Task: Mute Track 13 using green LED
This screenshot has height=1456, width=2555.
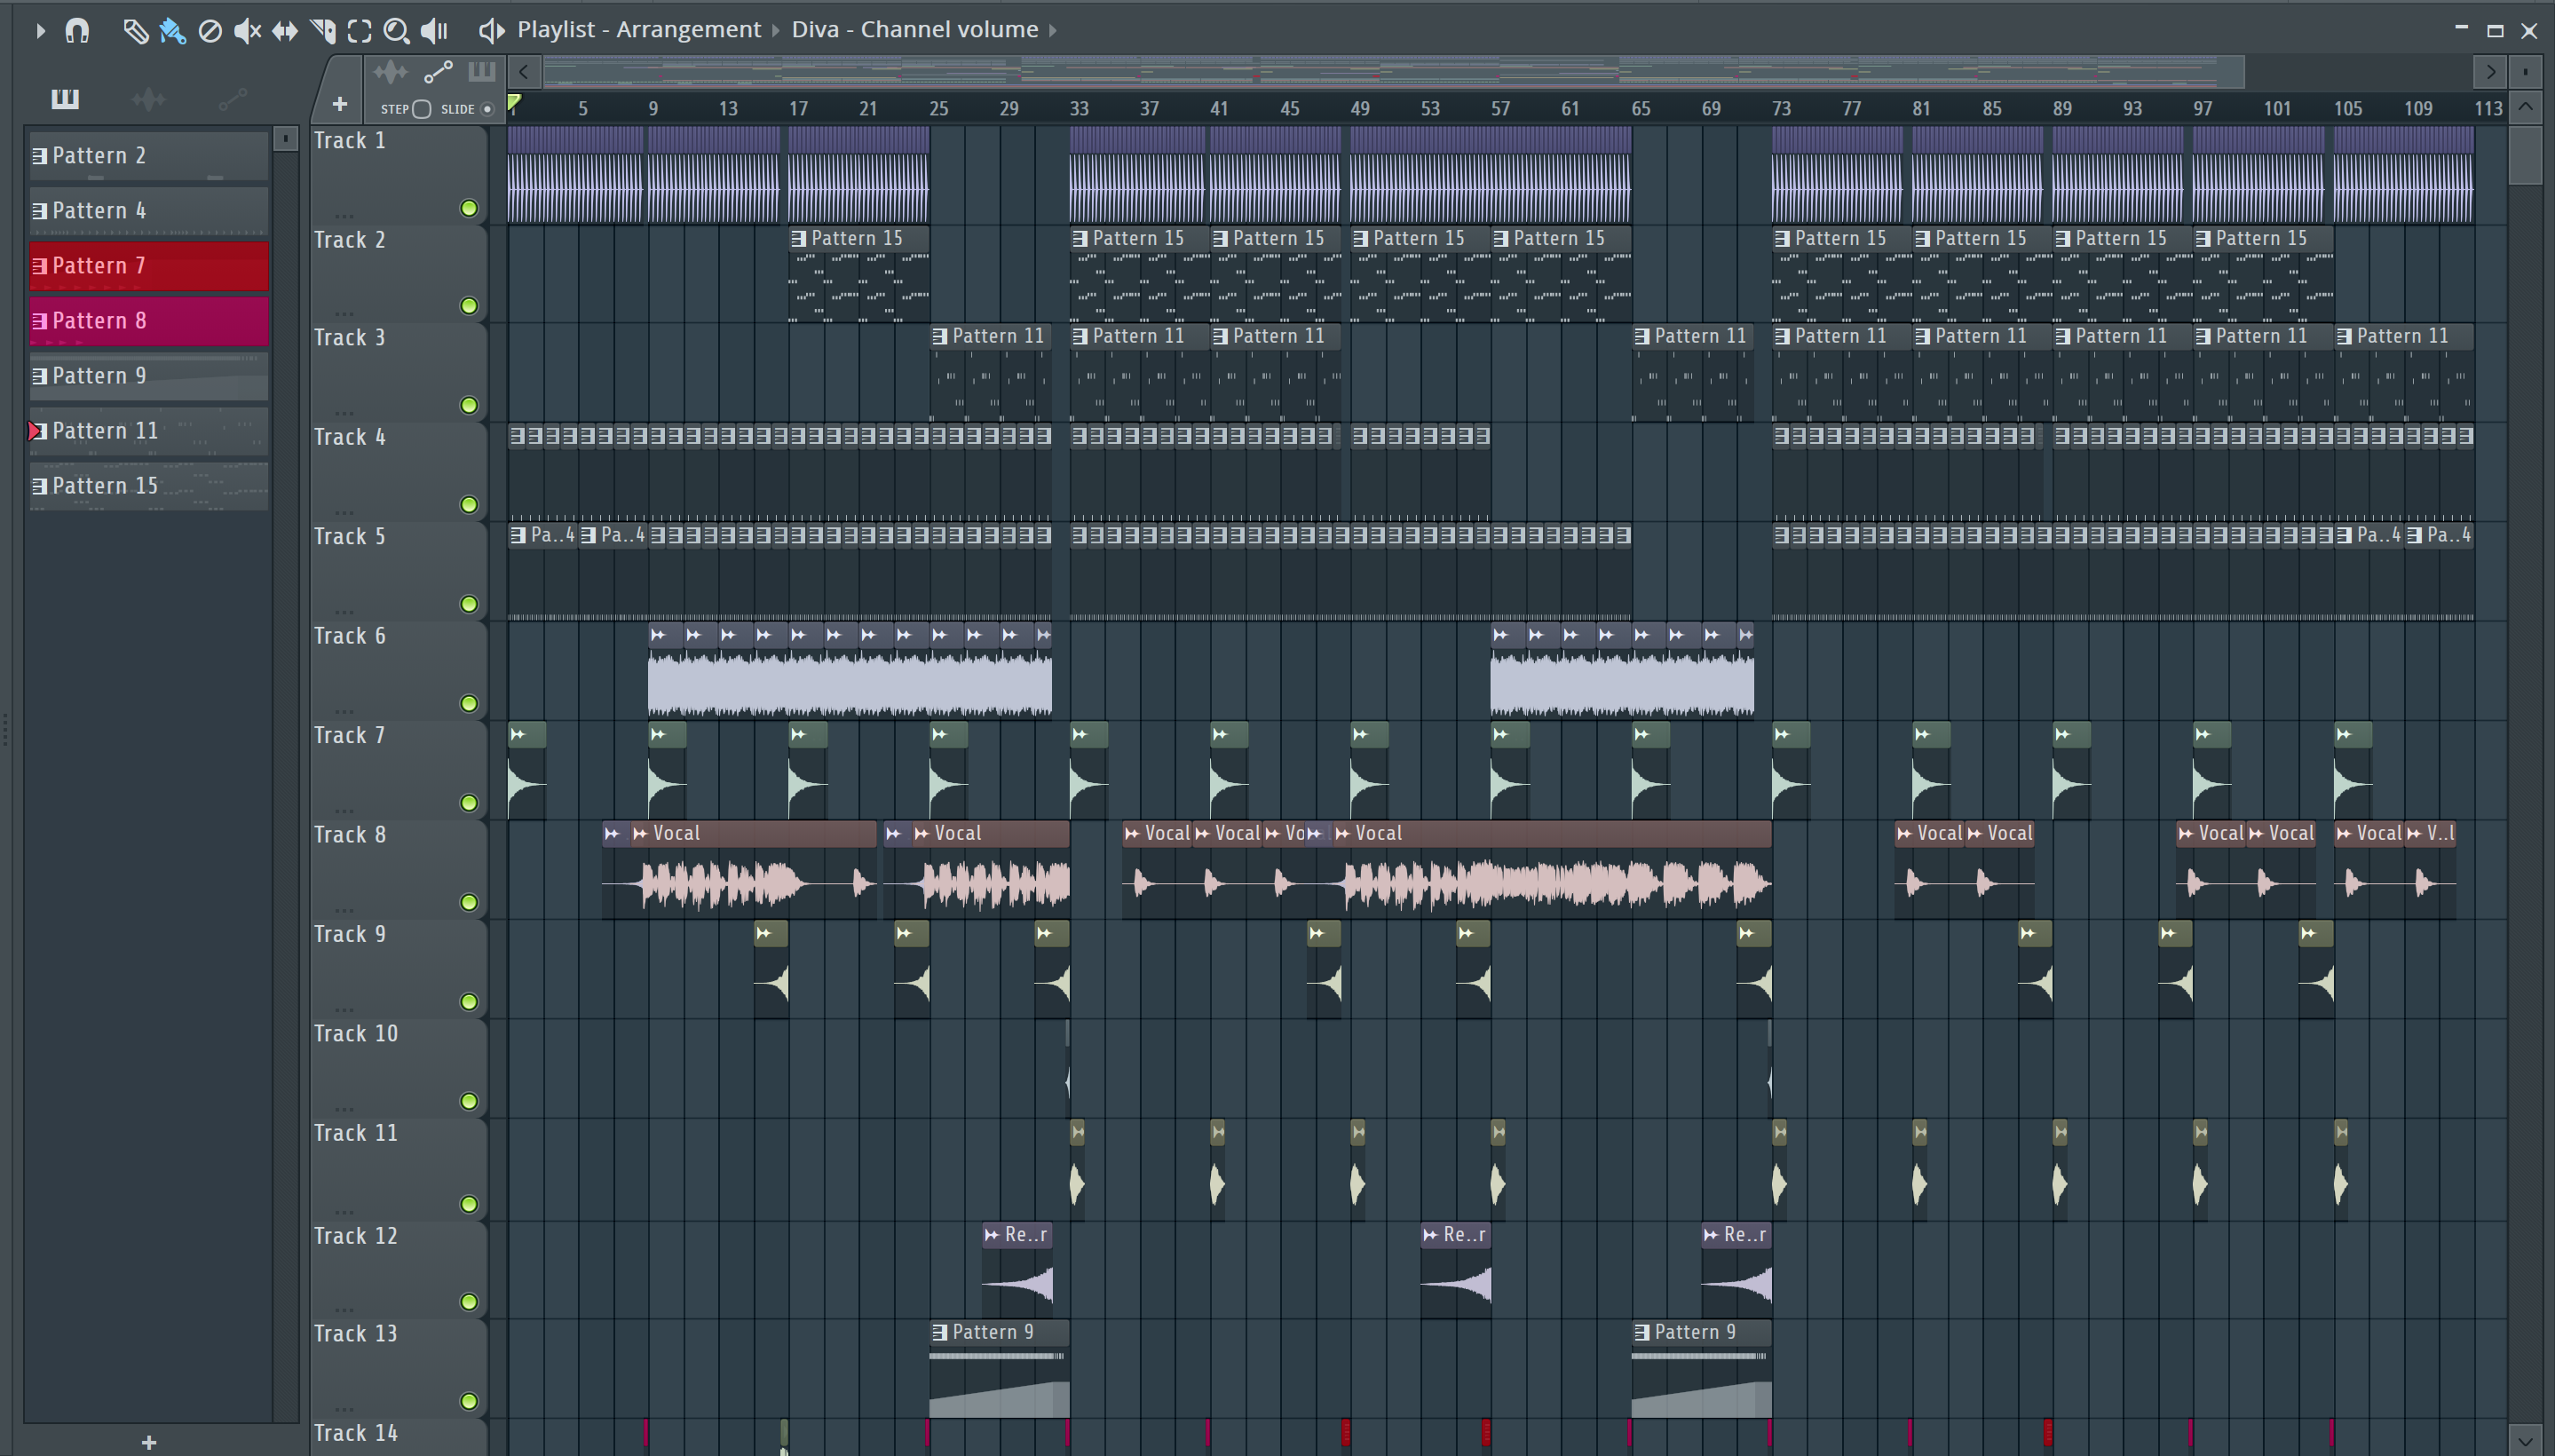Action: tap(468, 1401)
